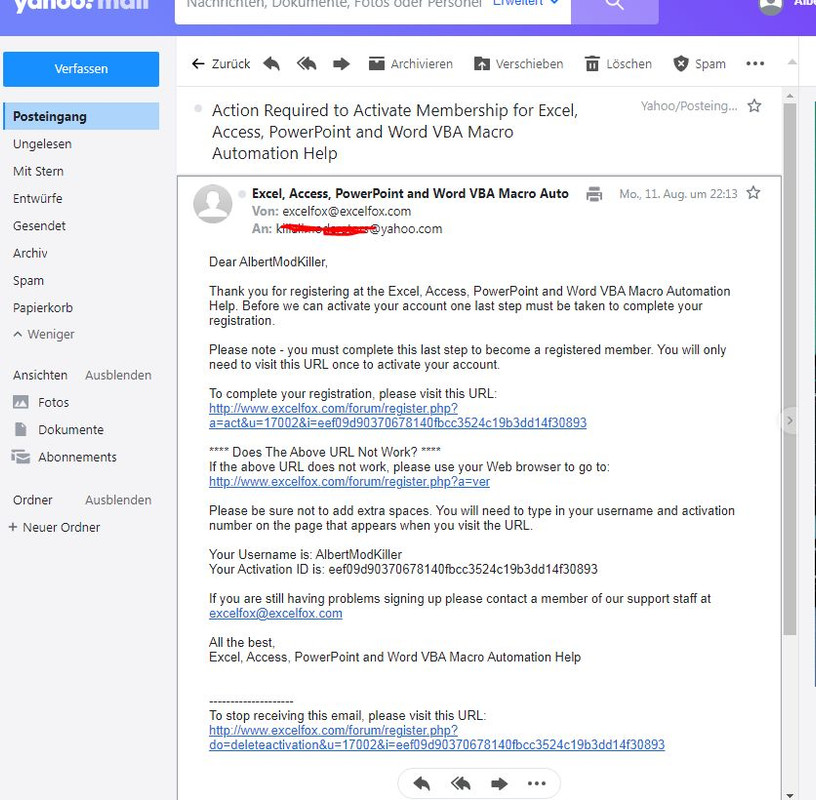Click the sender address excelfox@excelfox.com
This screenshot has height=800, width=816.
[347, 211]
